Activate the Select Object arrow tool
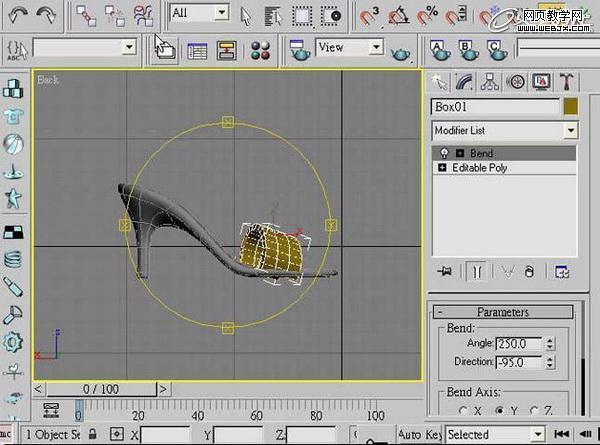This screenshot has height=445, width=600. (x=246, y=16)
